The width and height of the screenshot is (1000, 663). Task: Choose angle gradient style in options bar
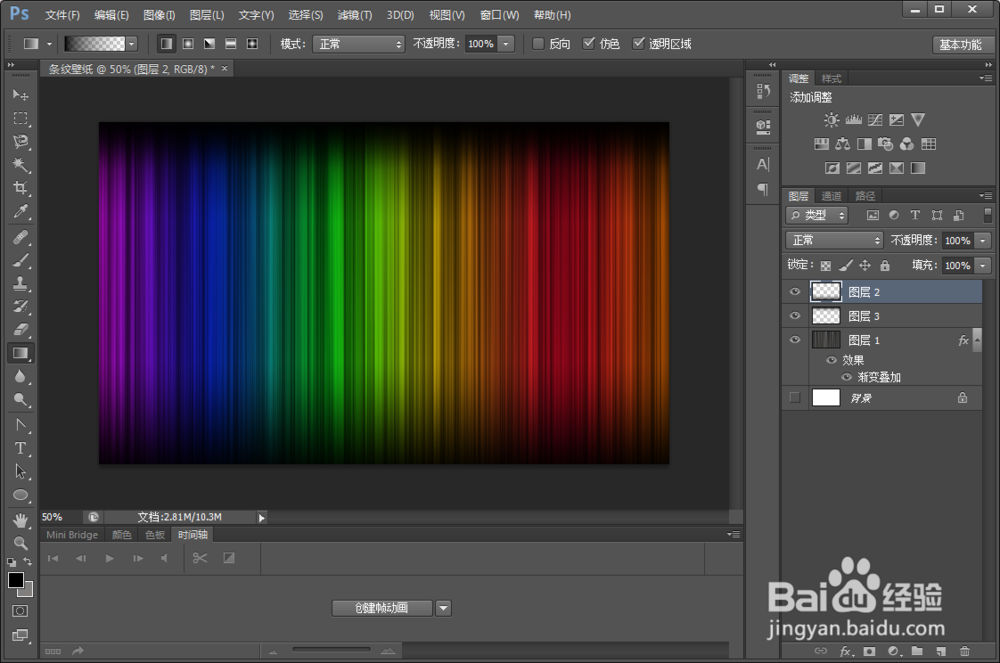209,43
